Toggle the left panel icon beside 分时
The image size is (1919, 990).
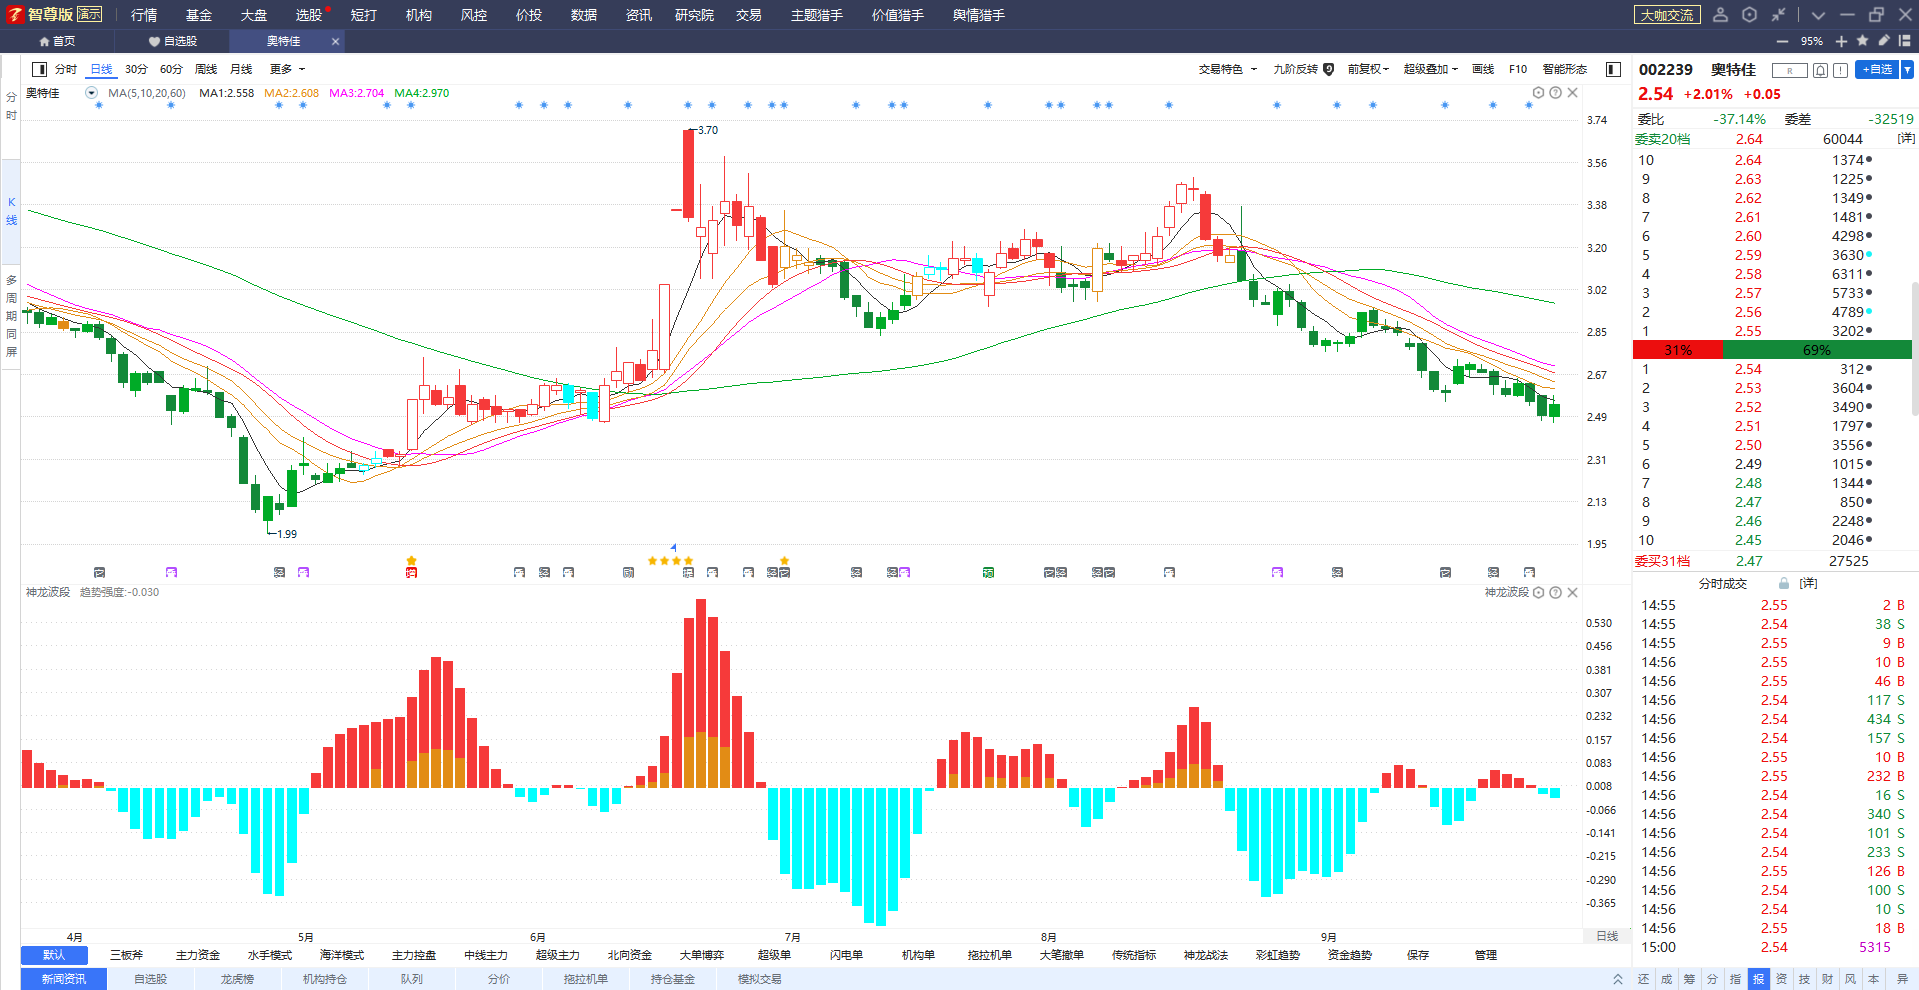tap(39, 69)
